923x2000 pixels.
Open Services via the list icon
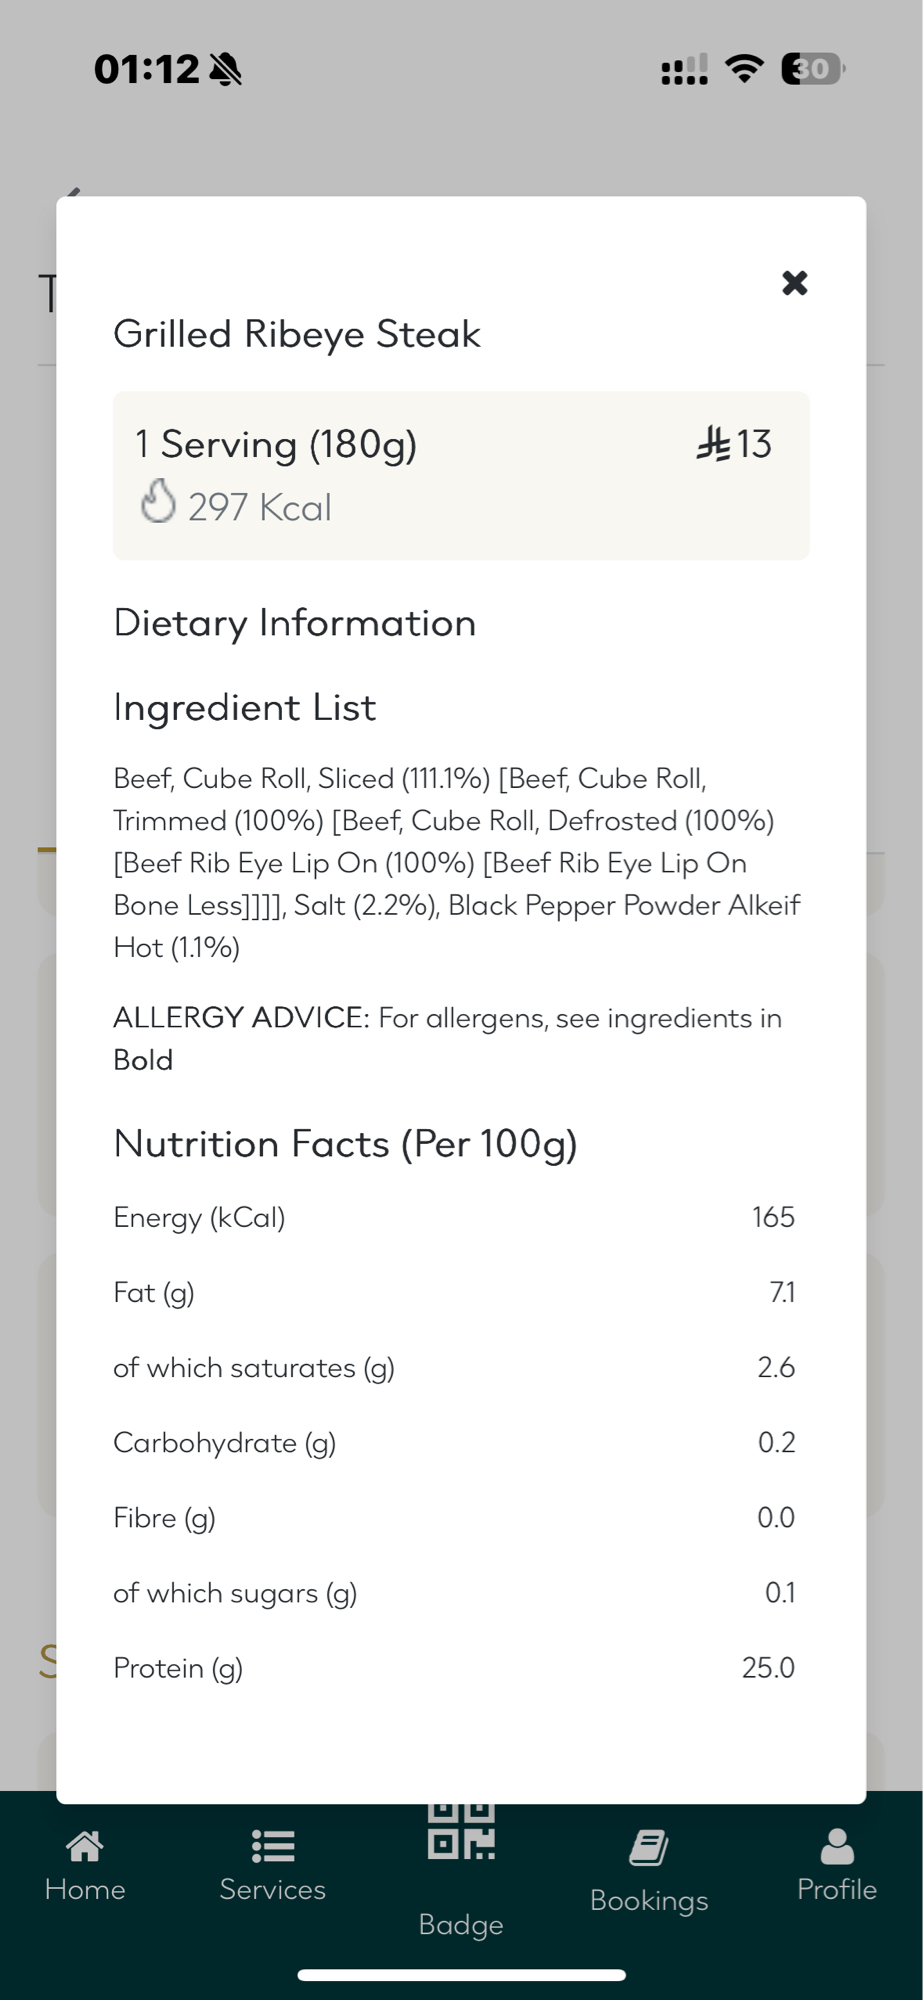point(273,1846)
